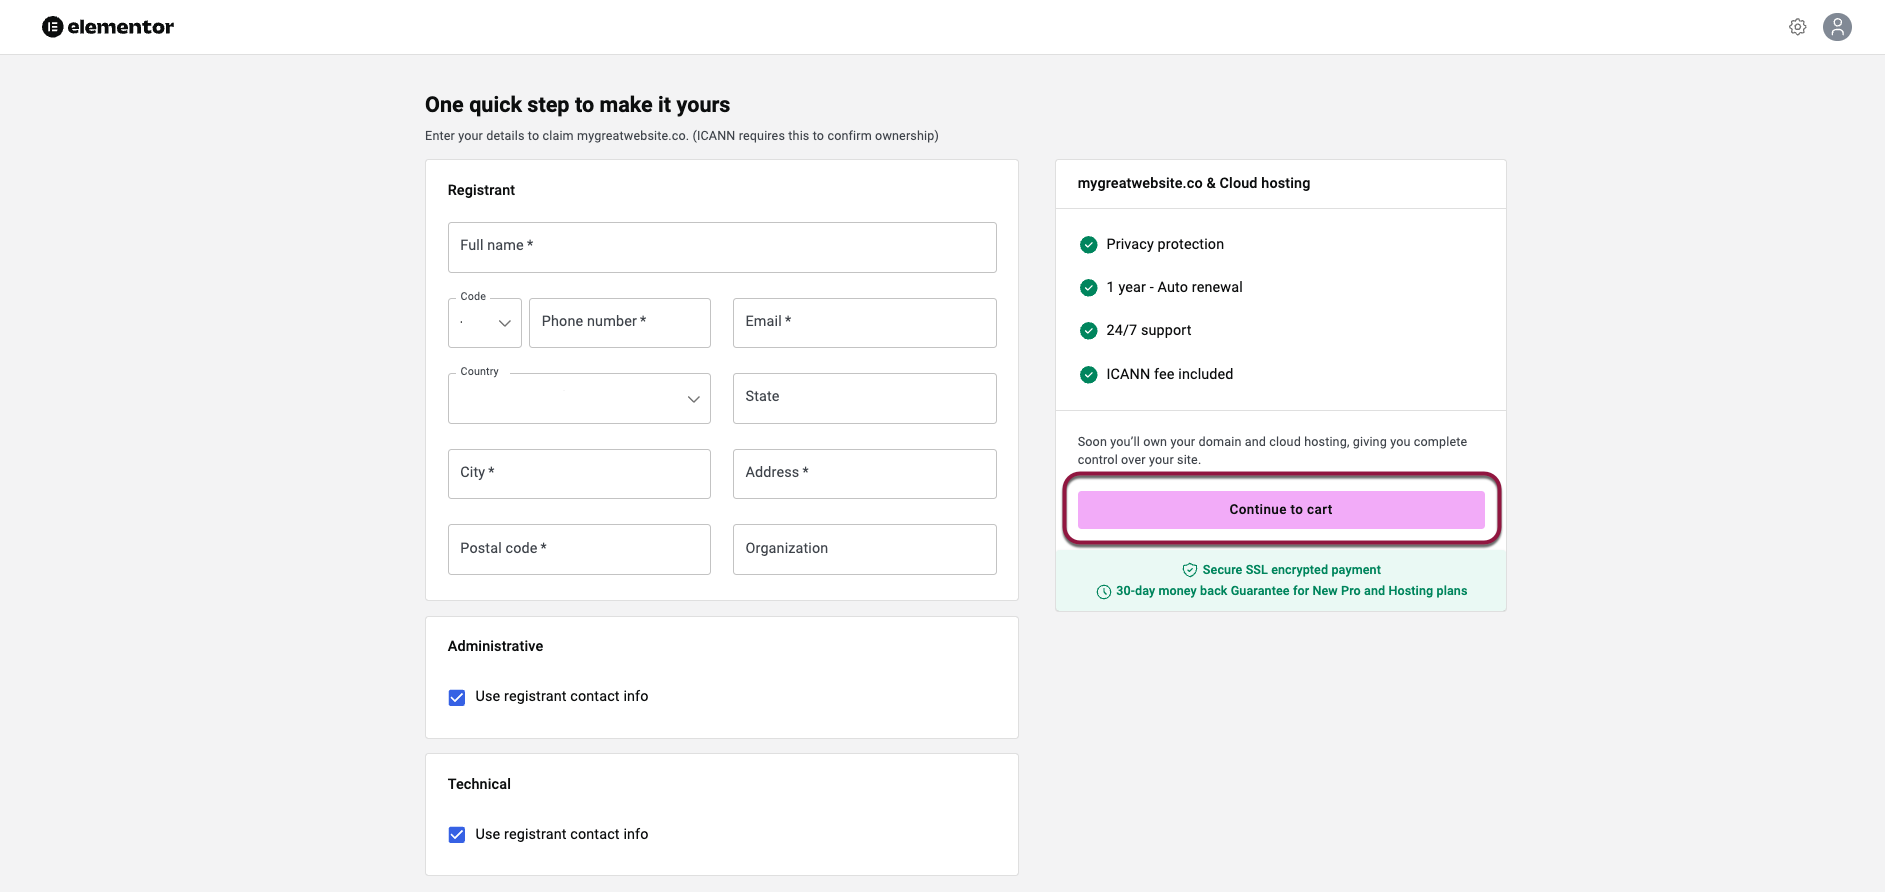
Task: Click the Privacy protection checkmark icon
Action: [x=1089, y=245]
